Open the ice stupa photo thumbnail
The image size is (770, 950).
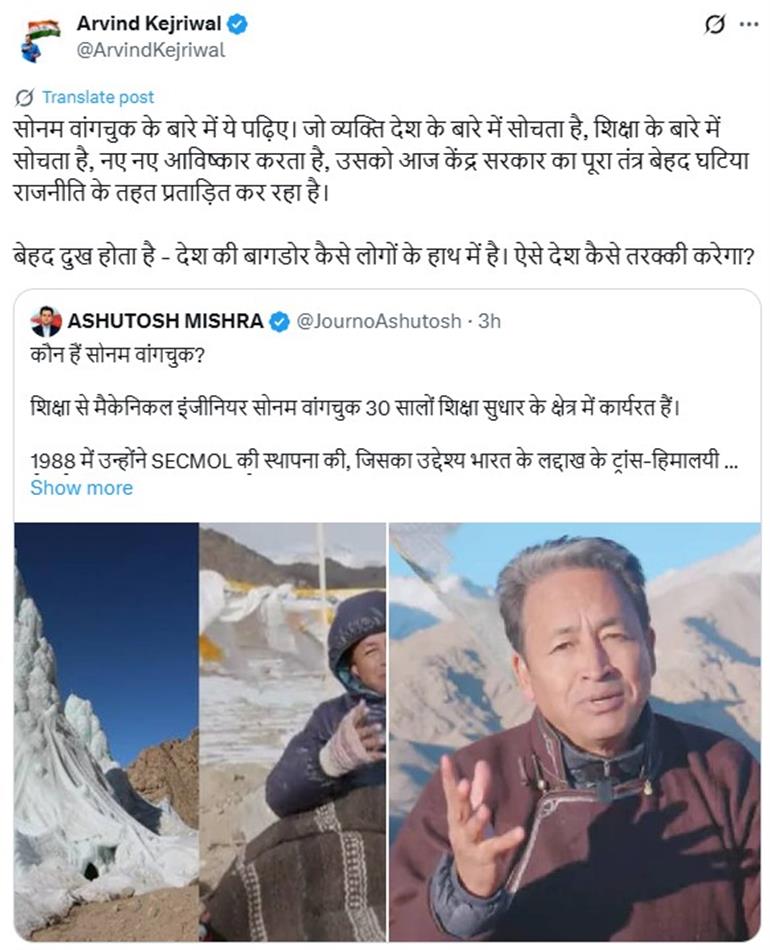click(107, 732)
